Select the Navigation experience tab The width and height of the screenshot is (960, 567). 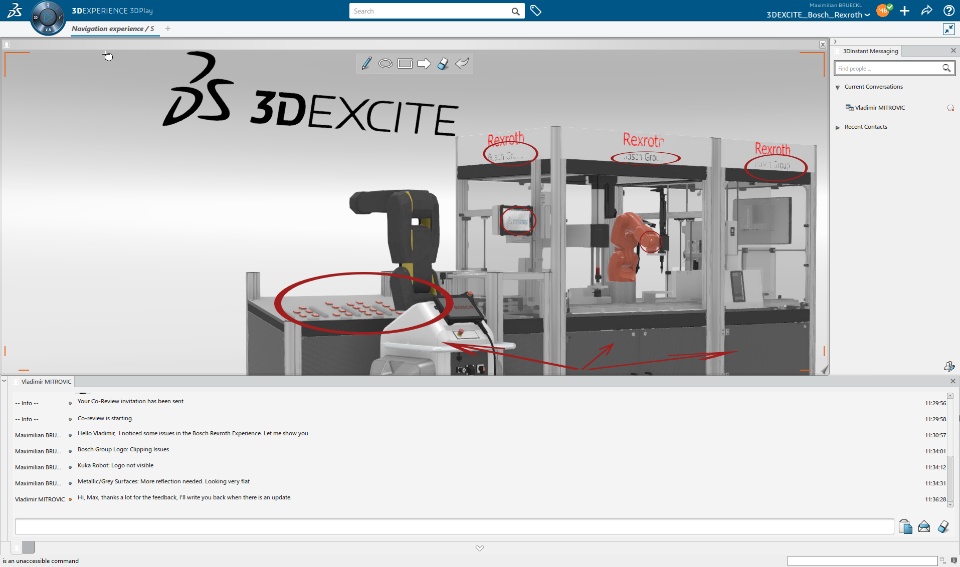tap(113, 29)
